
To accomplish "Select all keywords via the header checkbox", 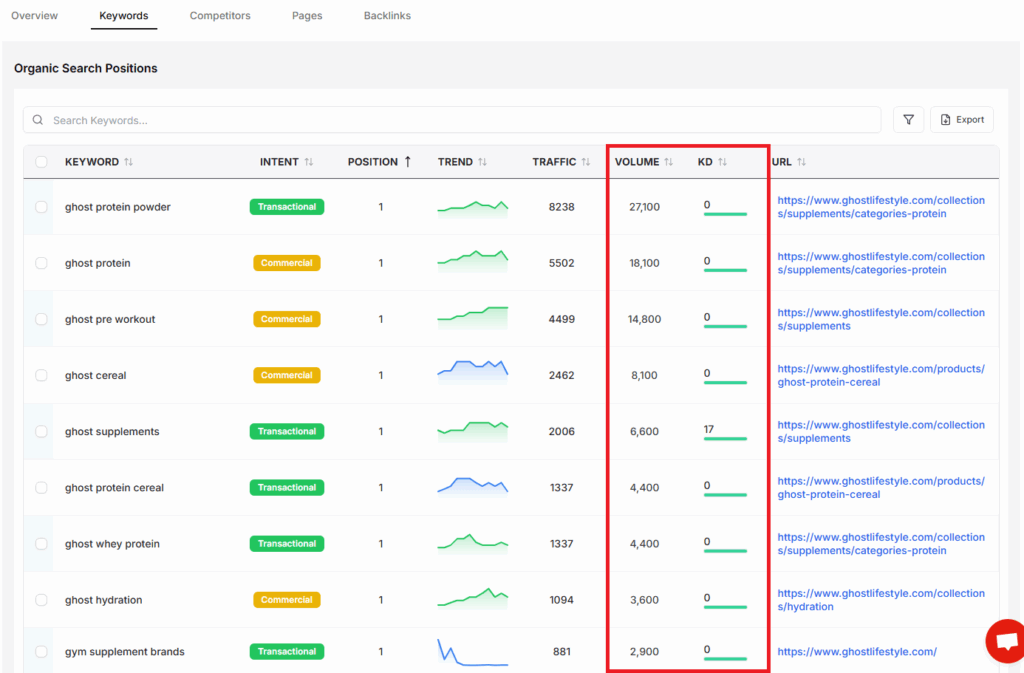I will [x=40, y=161].
